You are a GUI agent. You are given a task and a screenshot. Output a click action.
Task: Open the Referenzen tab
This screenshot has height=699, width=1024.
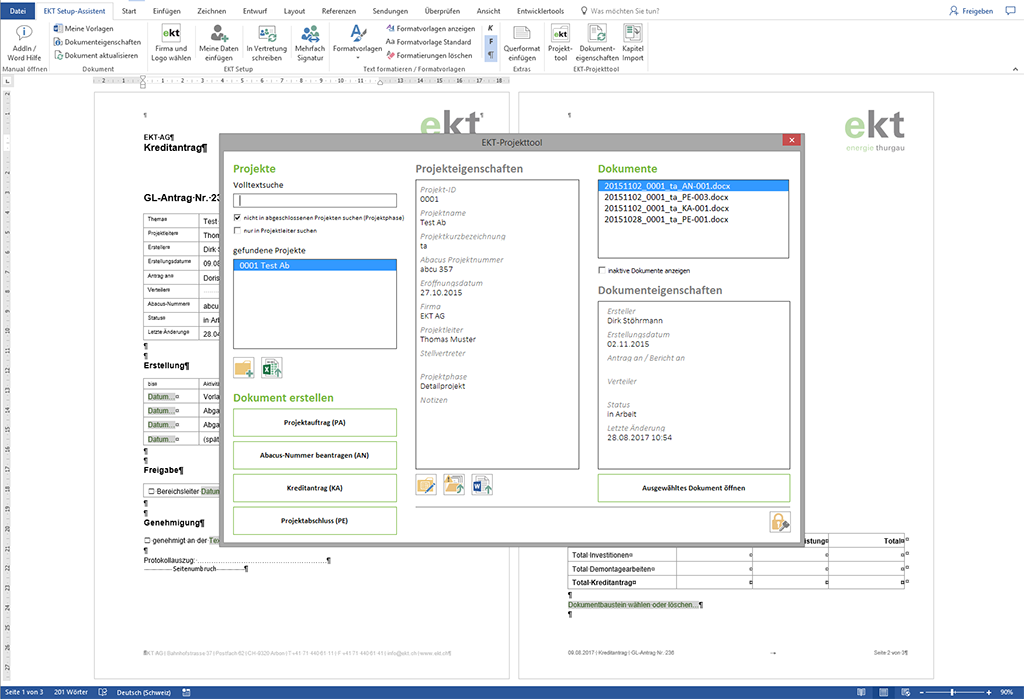coord(339,11)
